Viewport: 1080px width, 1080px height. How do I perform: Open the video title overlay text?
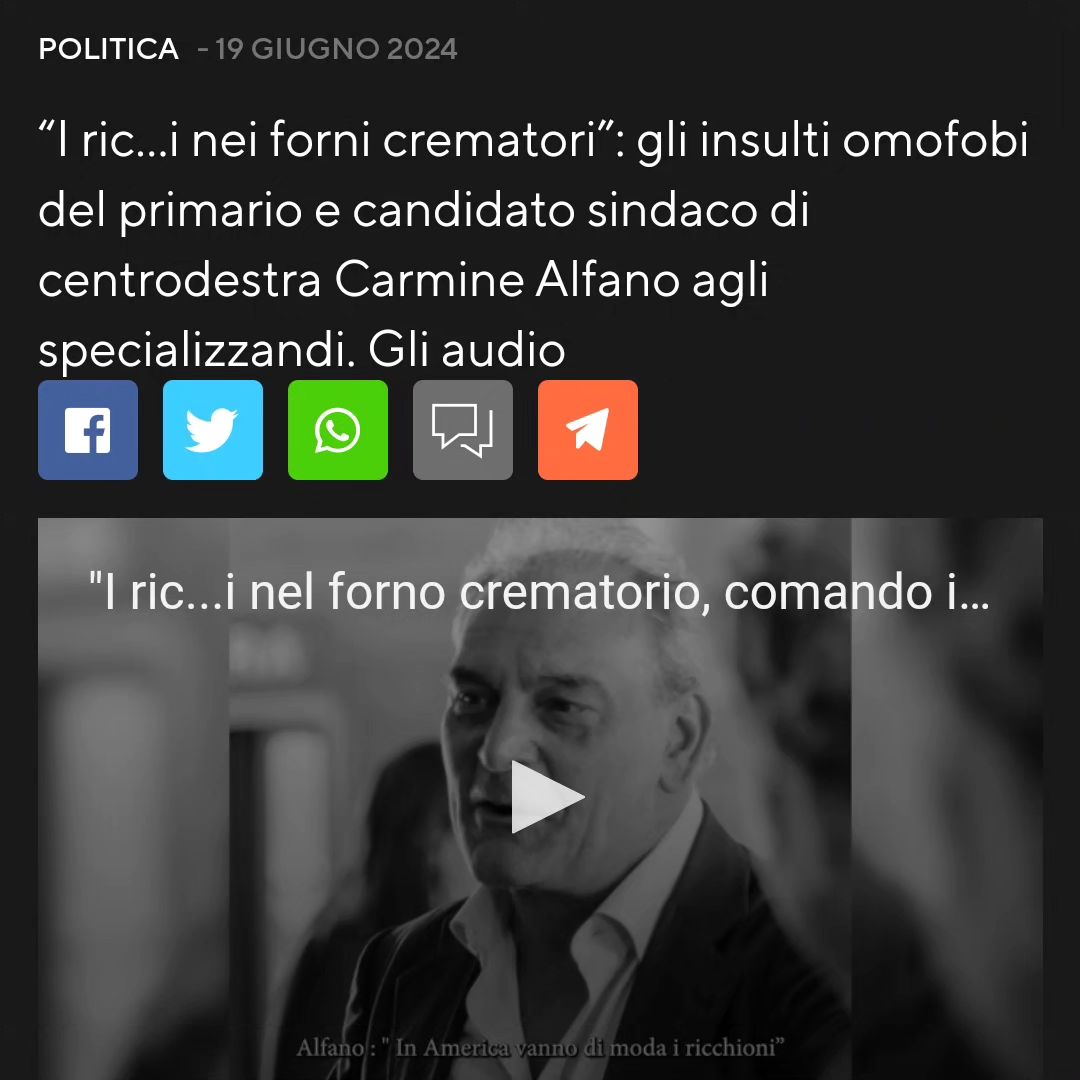click(x=539, y=592)
